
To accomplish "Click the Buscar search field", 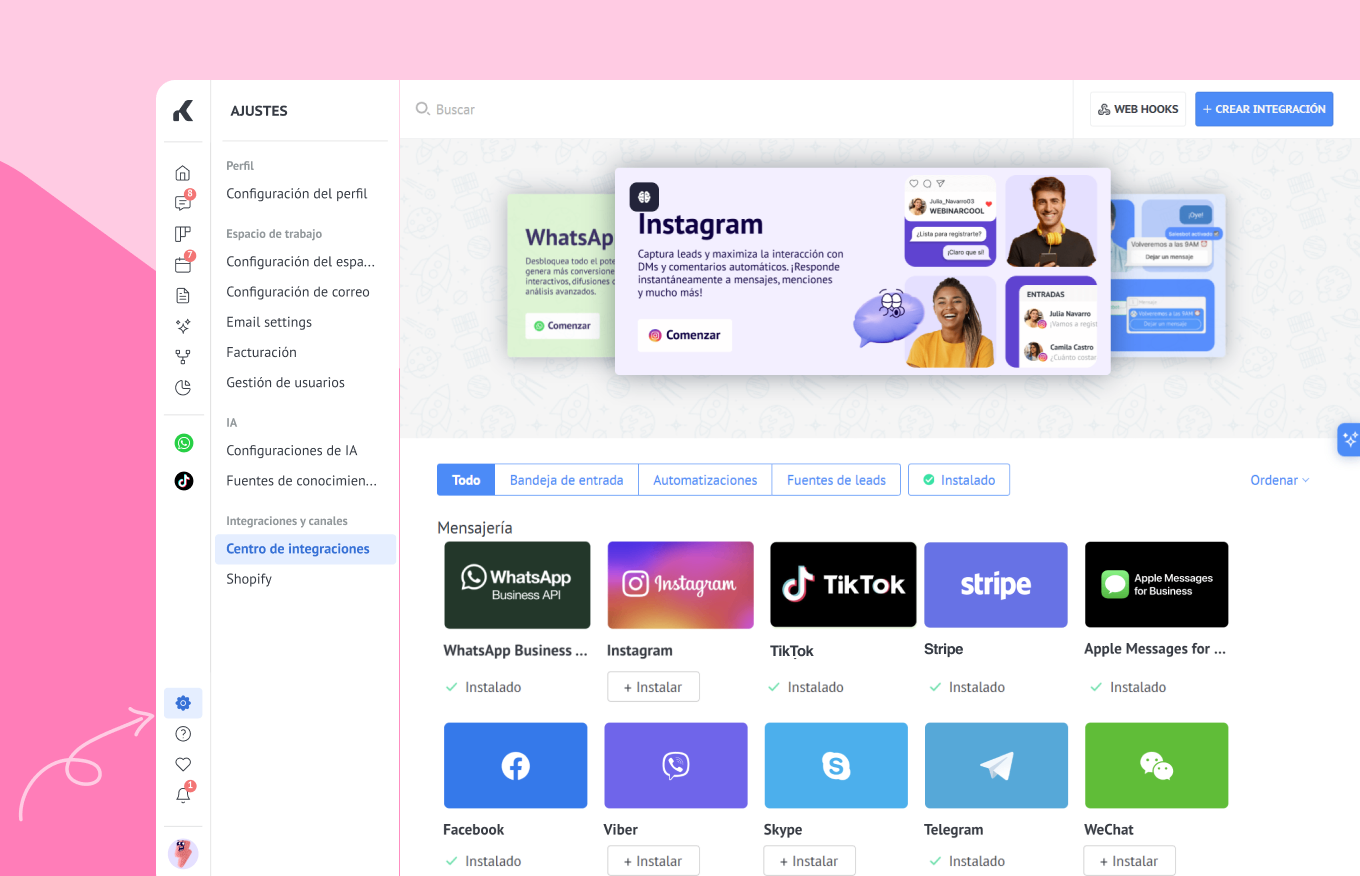I will [600, 109].
